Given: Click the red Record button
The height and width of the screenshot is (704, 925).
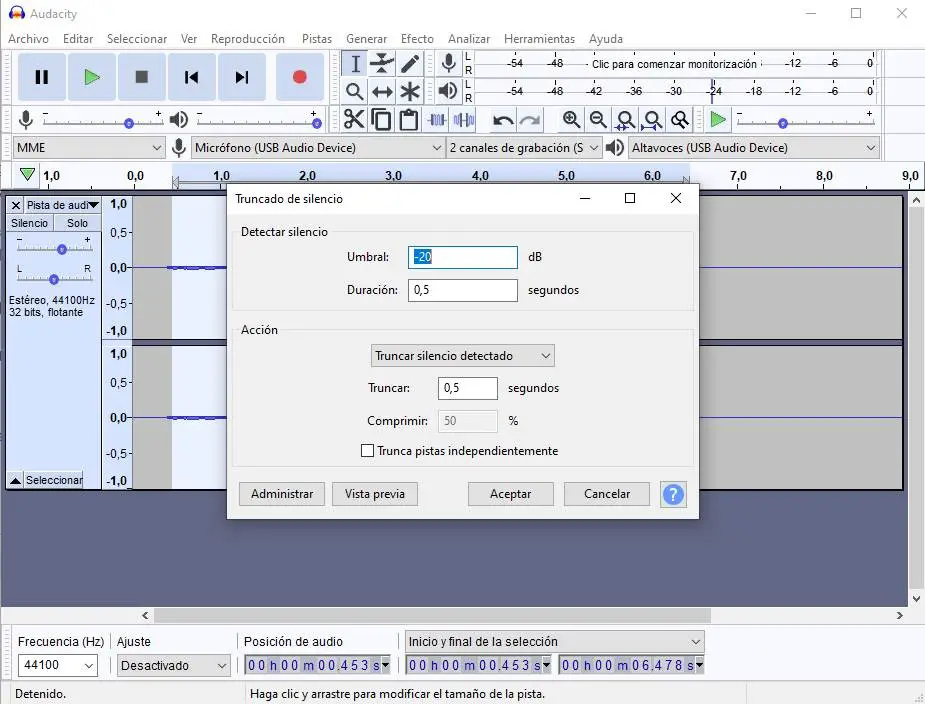Looking at the screenshot, I should (299, 77).
